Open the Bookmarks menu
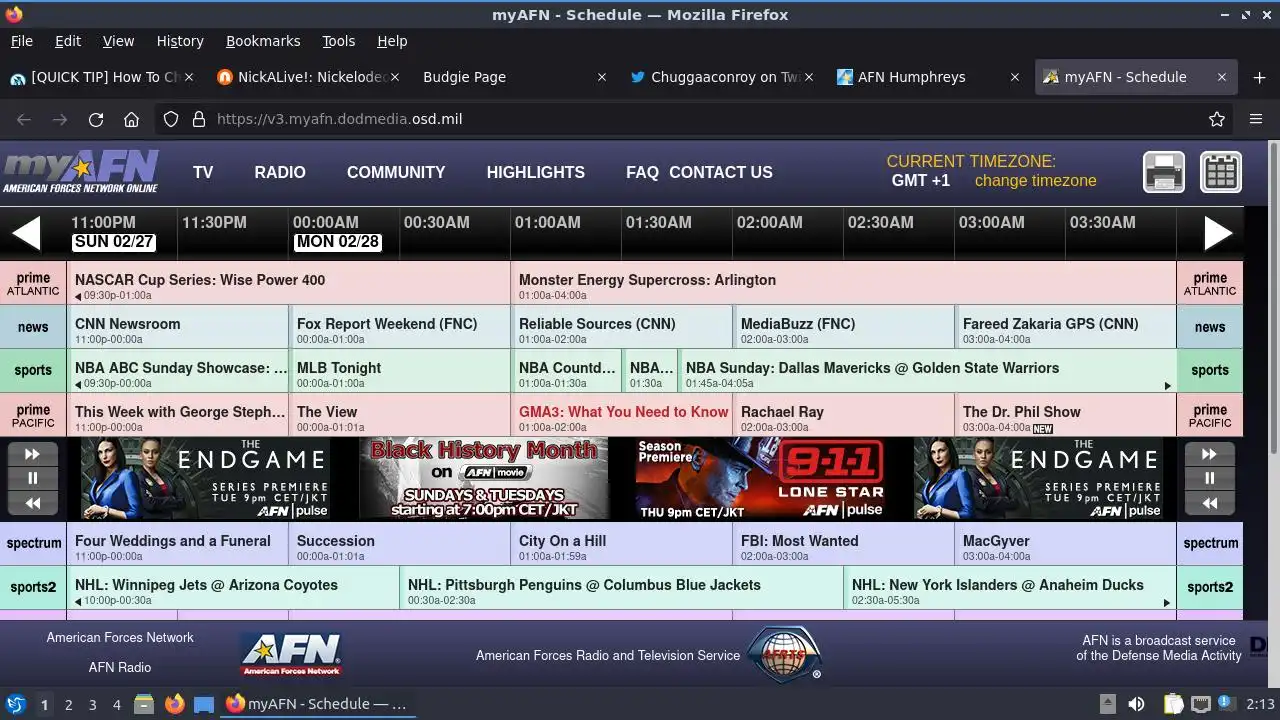 263,41
